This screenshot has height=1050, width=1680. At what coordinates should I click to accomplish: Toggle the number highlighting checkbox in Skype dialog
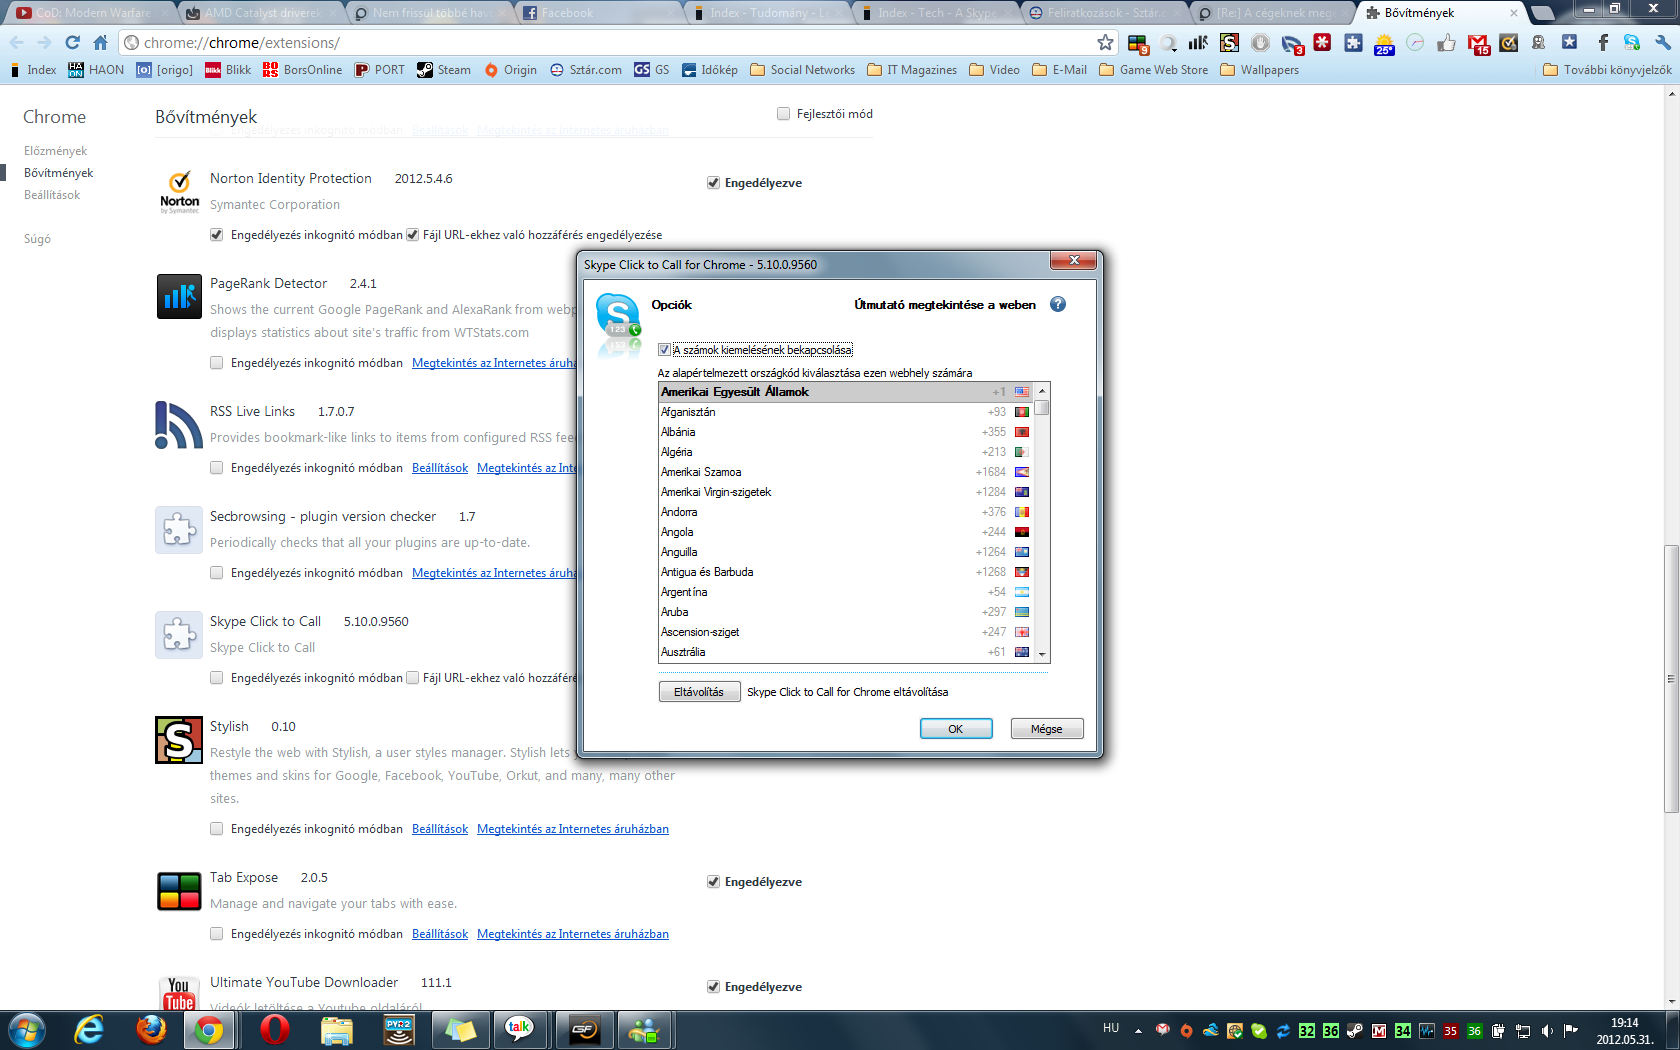click(x=664, y=350)
